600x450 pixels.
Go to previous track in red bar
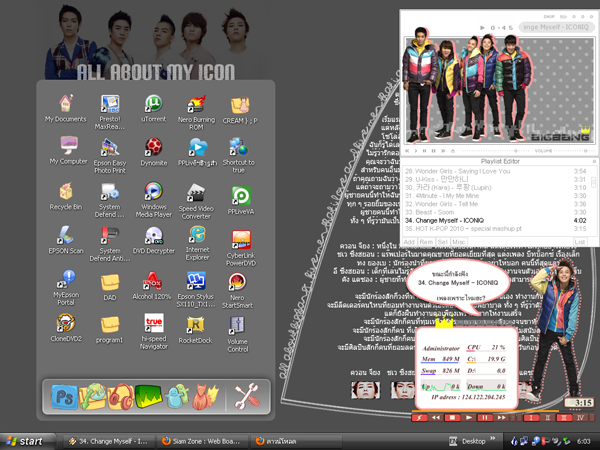click(435, 417)
